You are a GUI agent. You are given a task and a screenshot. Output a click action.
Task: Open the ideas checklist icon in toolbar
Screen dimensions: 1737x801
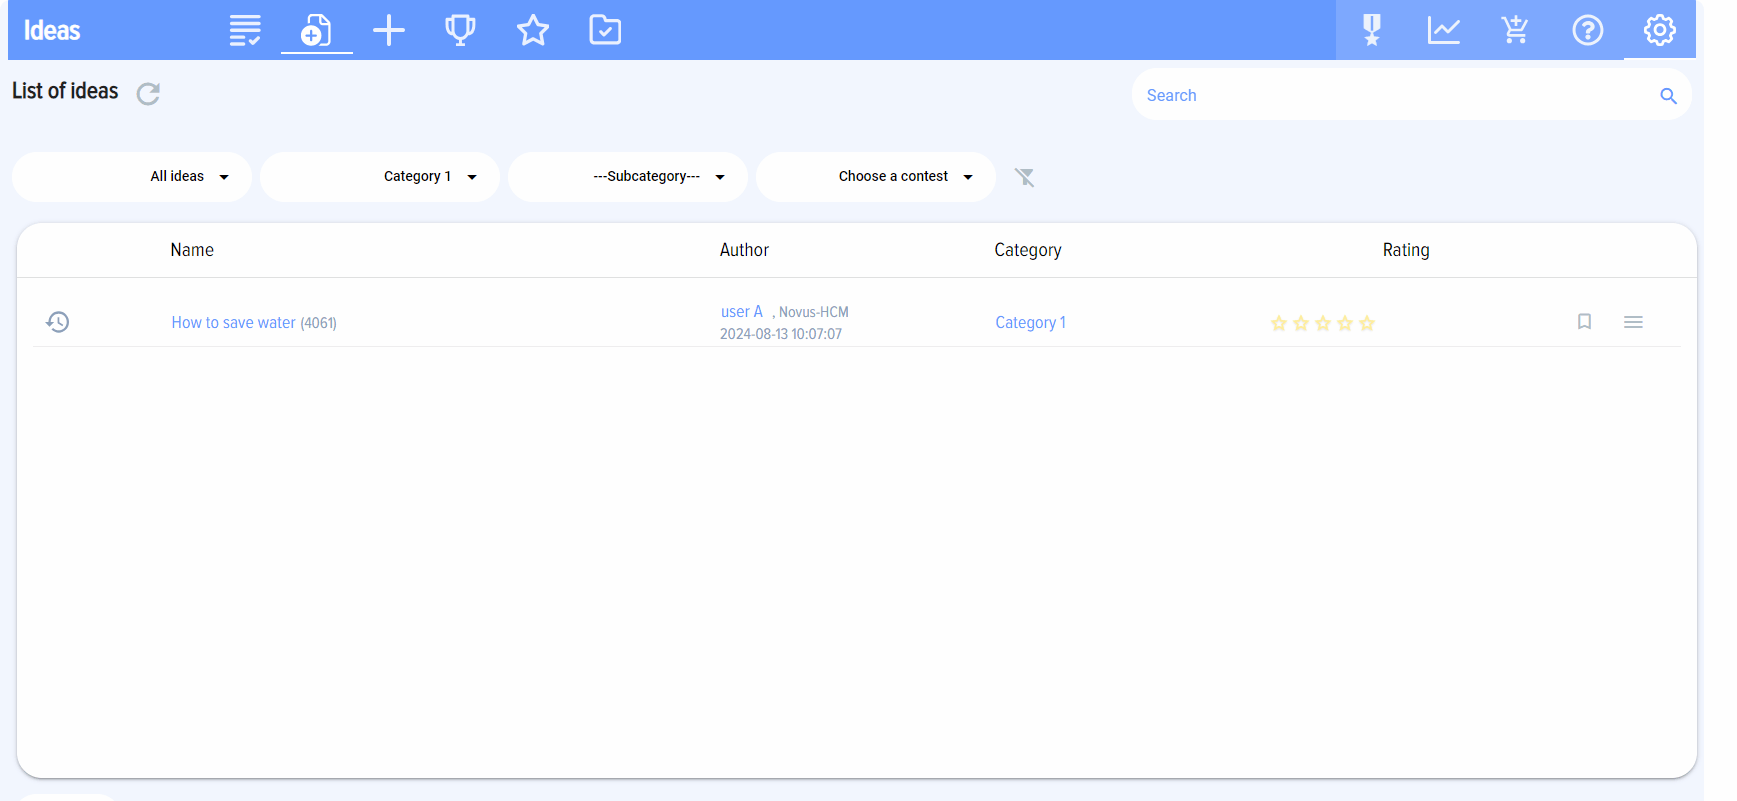coord(245,30)
